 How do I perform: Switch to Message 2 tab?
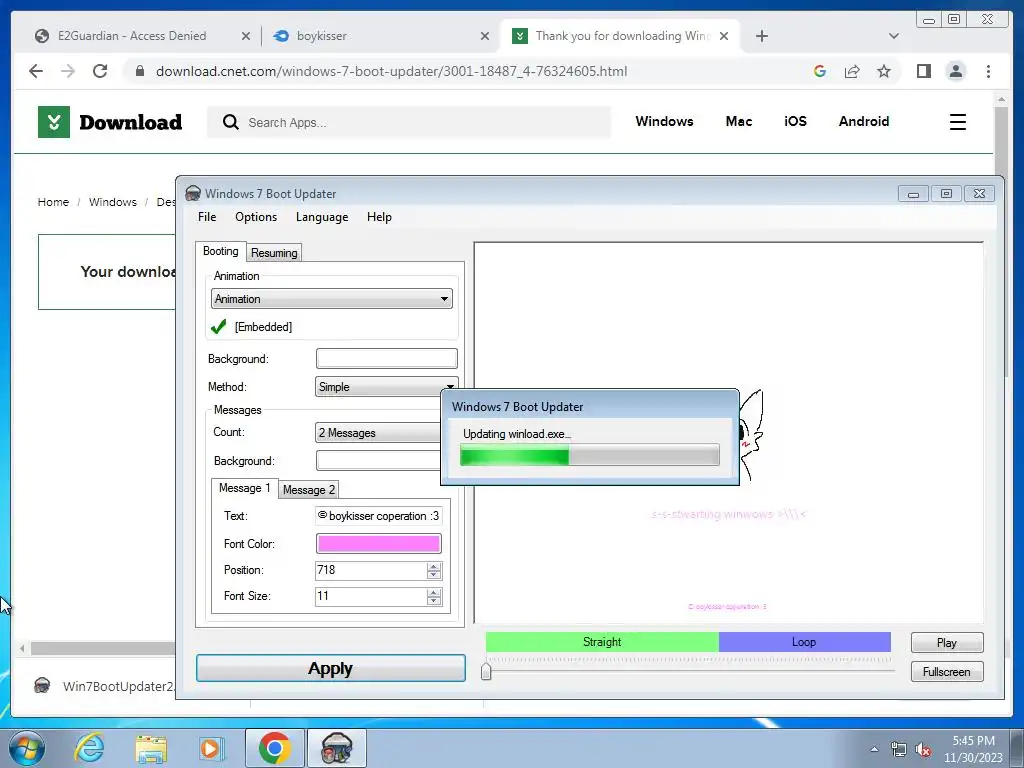(x=309, y=490)
